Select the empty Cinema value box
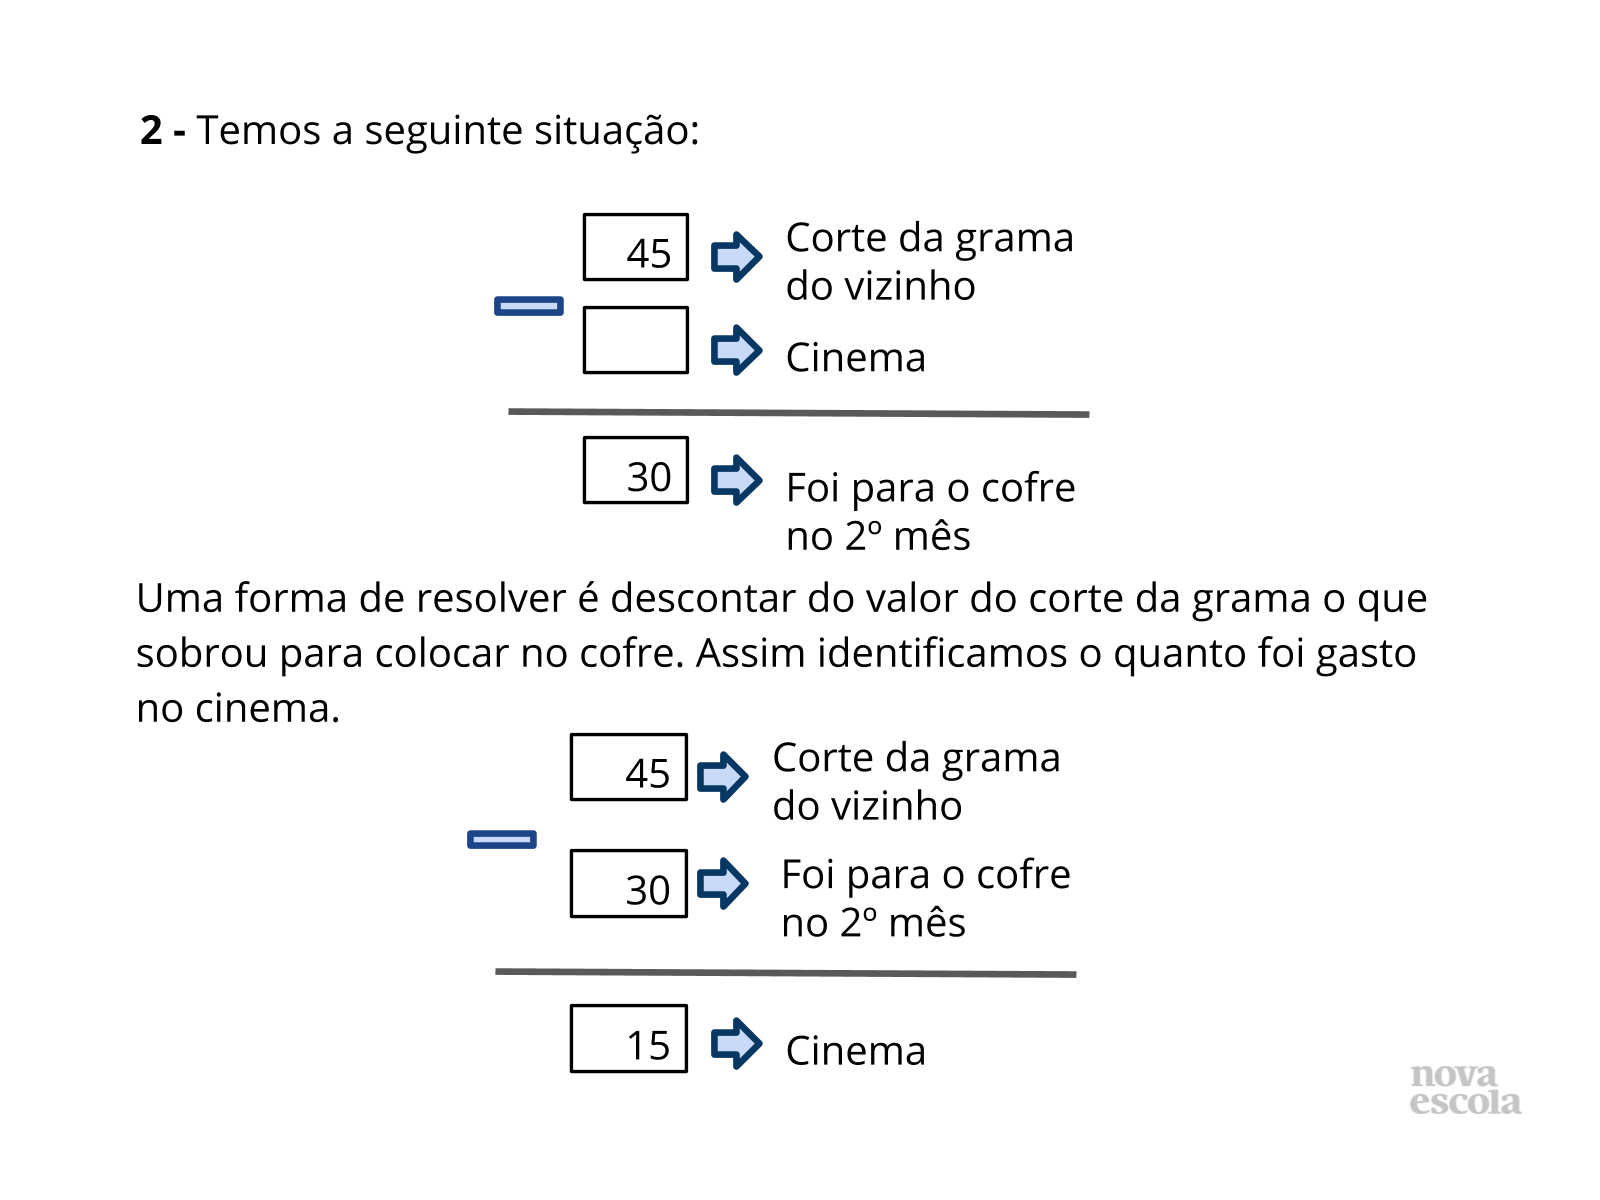Screen dimensions: 1600x1200 (x=636, y=340)
